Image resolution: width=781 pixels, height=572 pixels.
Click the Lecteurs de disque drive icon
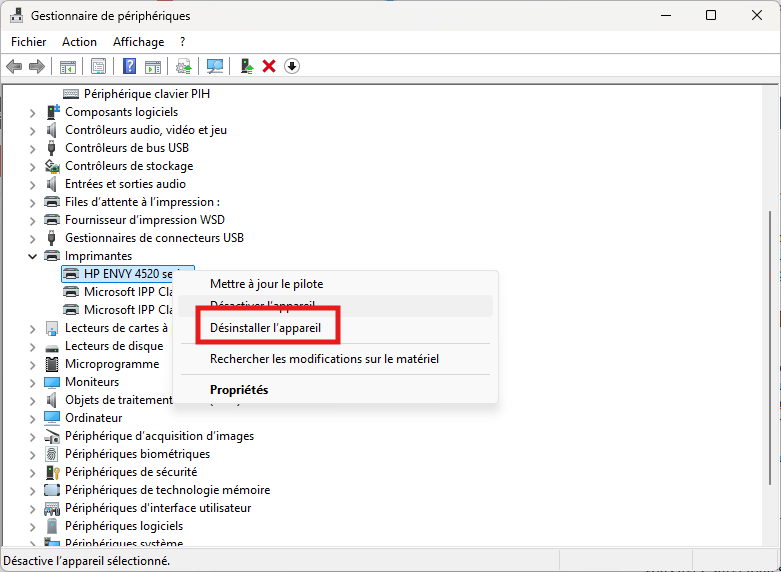[x=52, y=347]
